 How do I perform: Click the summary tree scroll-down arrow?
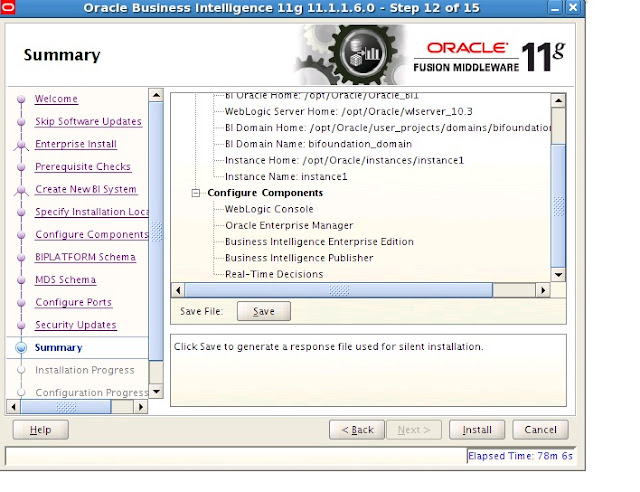pos(558,275)
